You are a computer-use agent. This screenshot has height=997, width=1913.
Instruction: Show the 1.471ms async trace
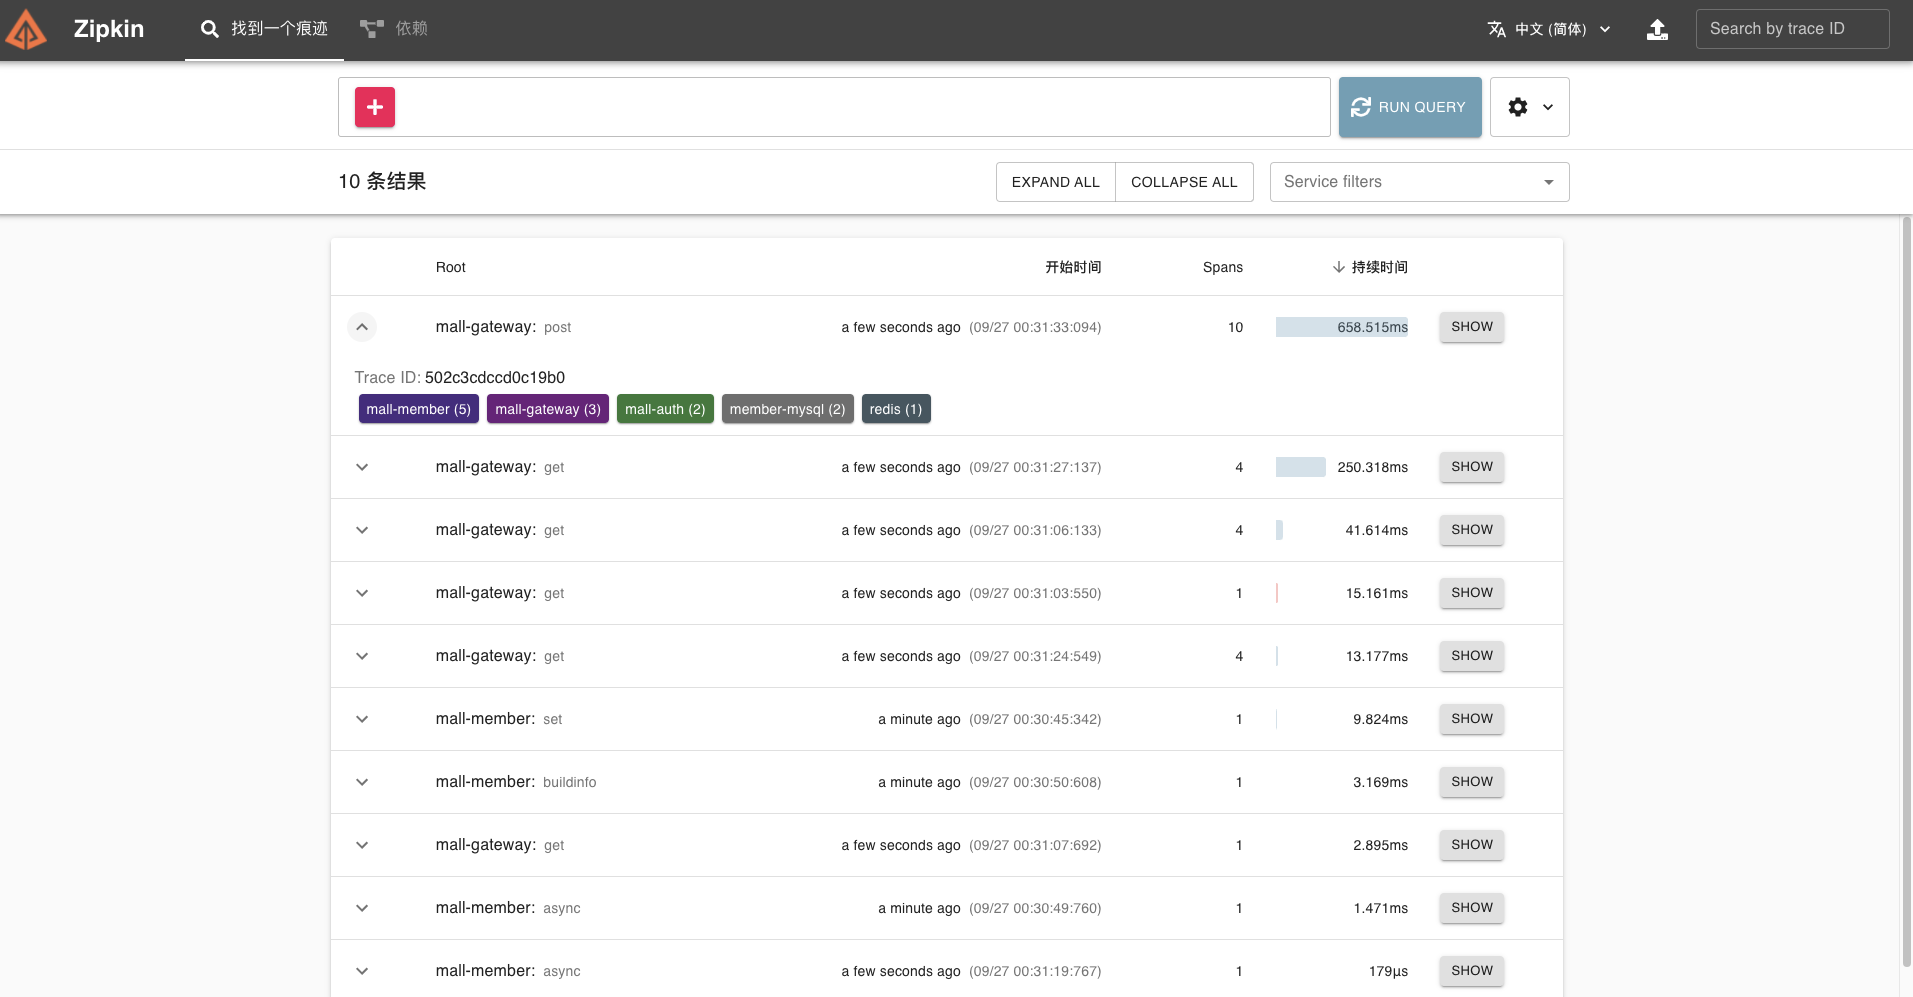[x=1472, y=908]
